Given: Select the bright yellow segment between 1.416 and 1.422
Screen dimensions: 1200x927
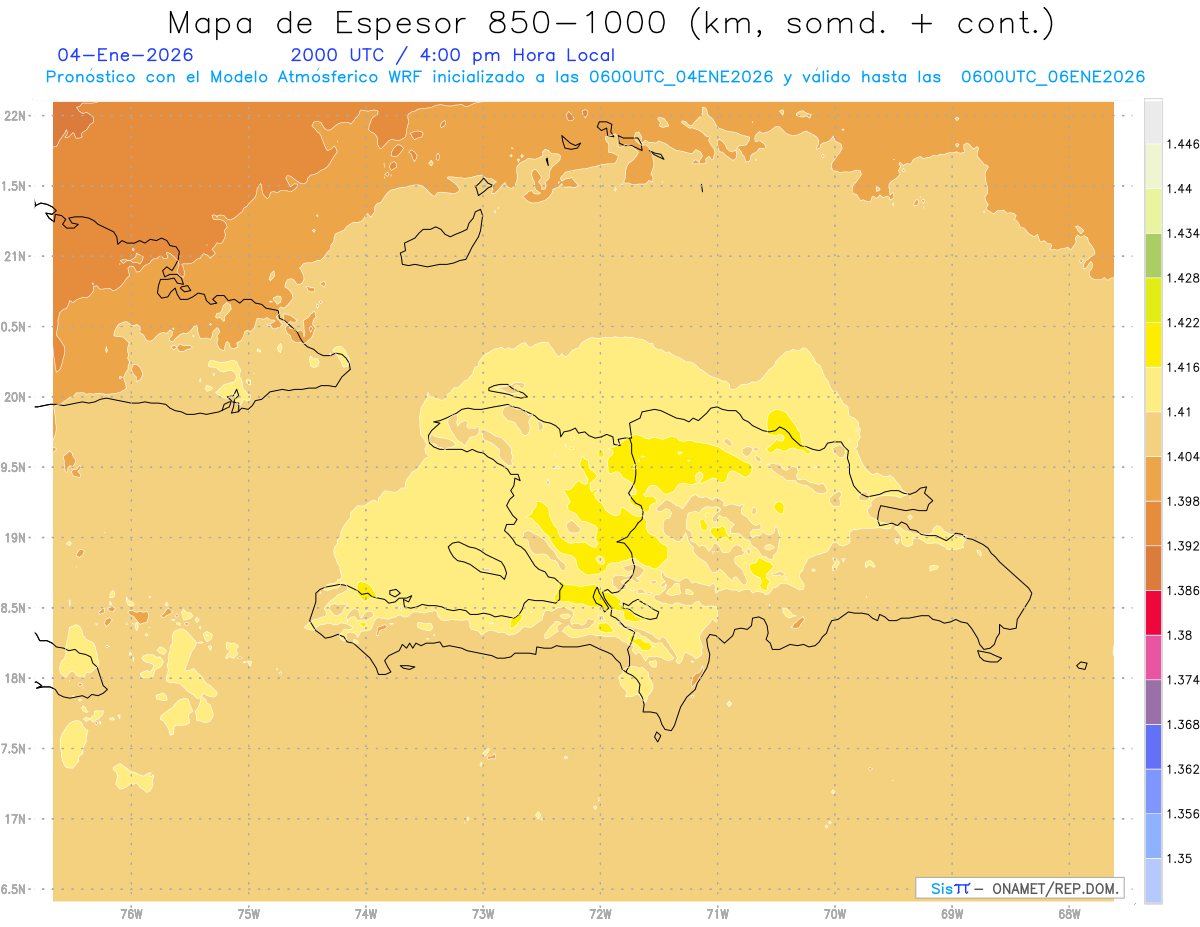Looking at the screenshot, I should click(1153, 345).
